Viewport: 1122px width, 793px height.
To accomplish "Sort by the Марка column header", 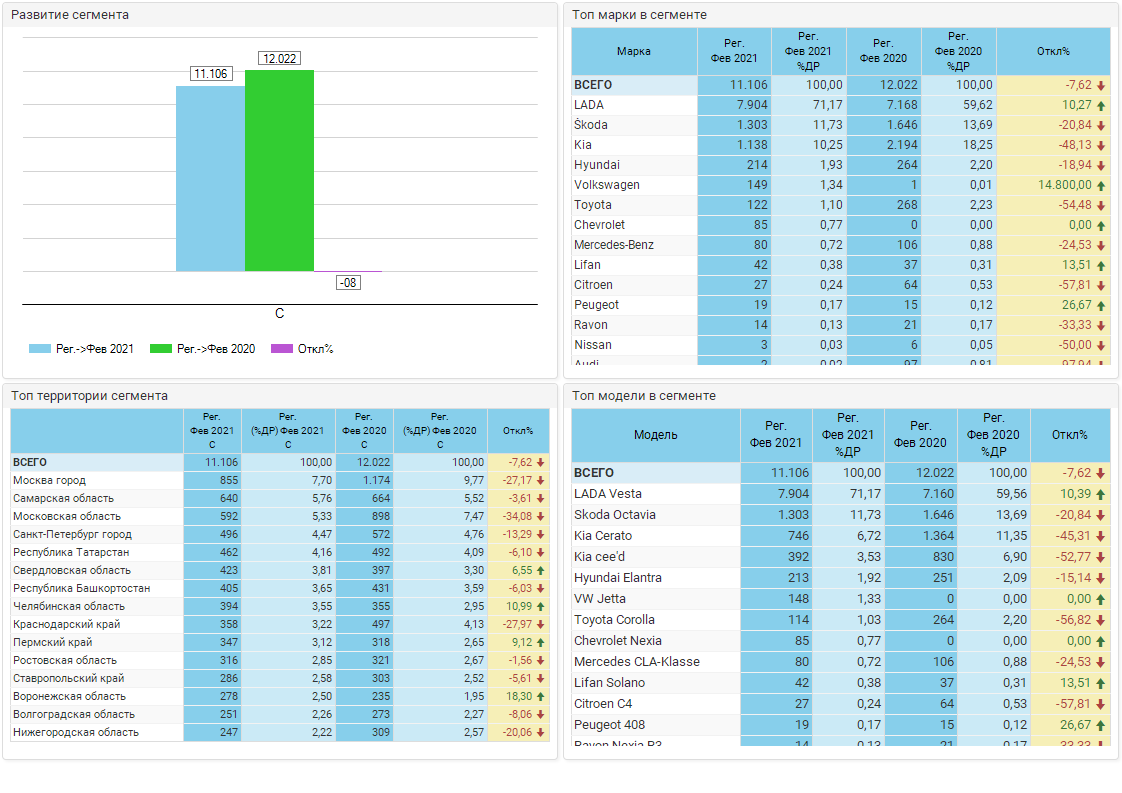I will (x=634, y=51).
